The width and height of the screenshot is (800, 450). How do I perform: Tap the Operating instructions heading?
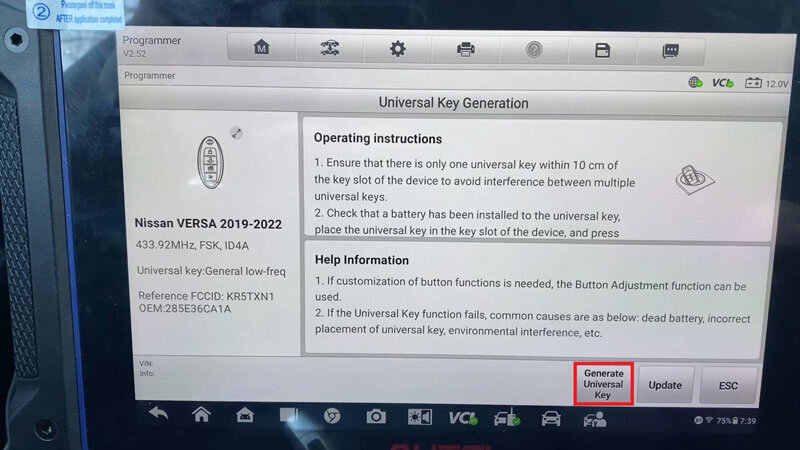(x=378, y=138)
